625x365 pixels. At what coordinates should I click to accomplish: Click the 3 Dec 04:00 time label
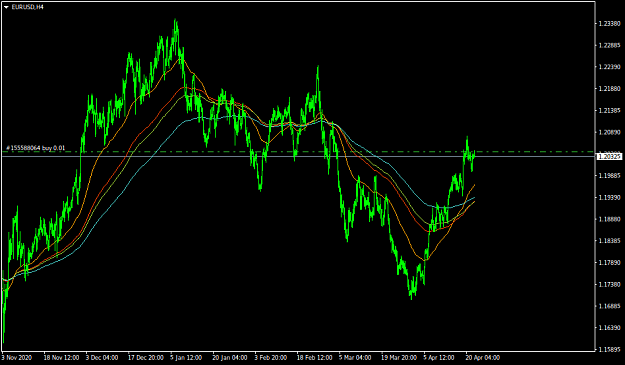(x=102, y=358)
